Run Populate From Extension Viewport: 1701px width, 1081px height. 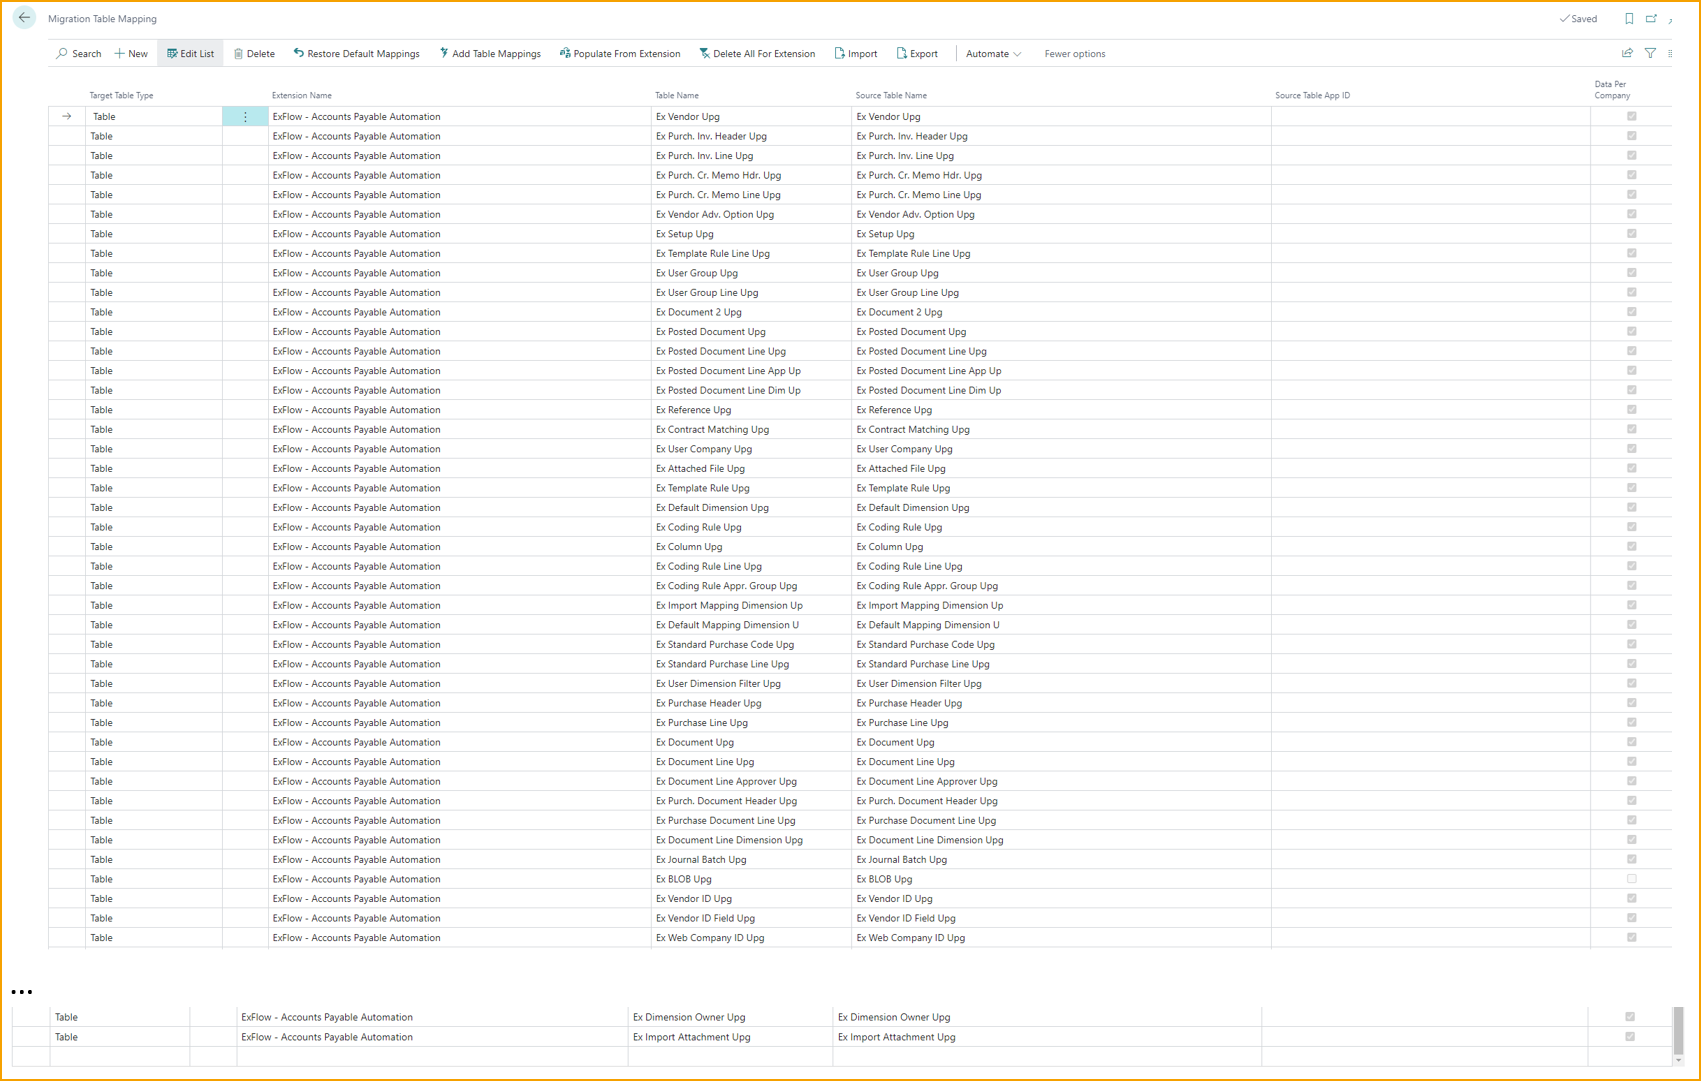(620, 53)
